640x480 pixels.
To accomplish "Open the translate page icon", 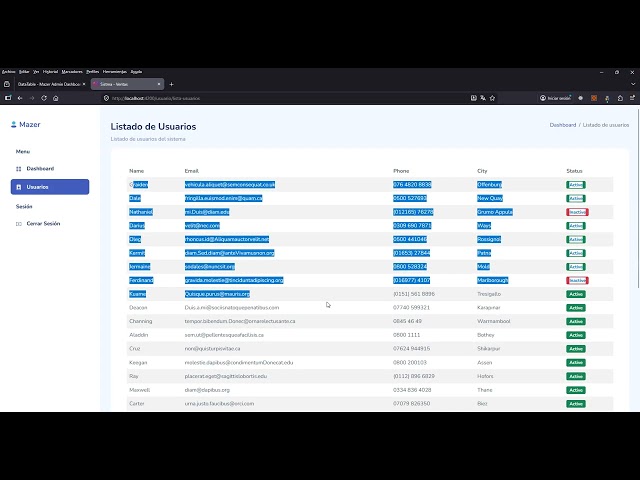I will click(x=483, y=98).
